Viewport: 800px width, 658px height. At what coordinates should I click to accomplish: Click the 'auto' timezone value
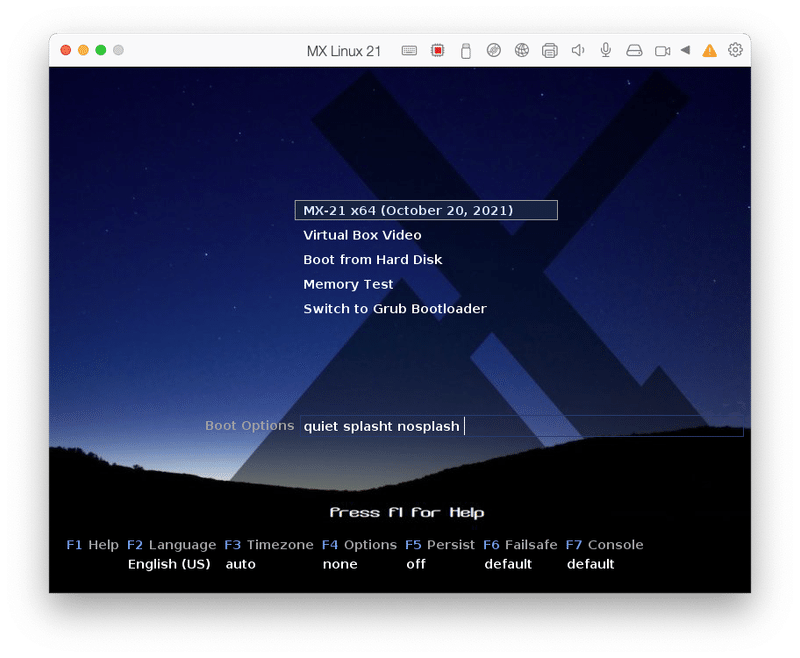point(240,564)
